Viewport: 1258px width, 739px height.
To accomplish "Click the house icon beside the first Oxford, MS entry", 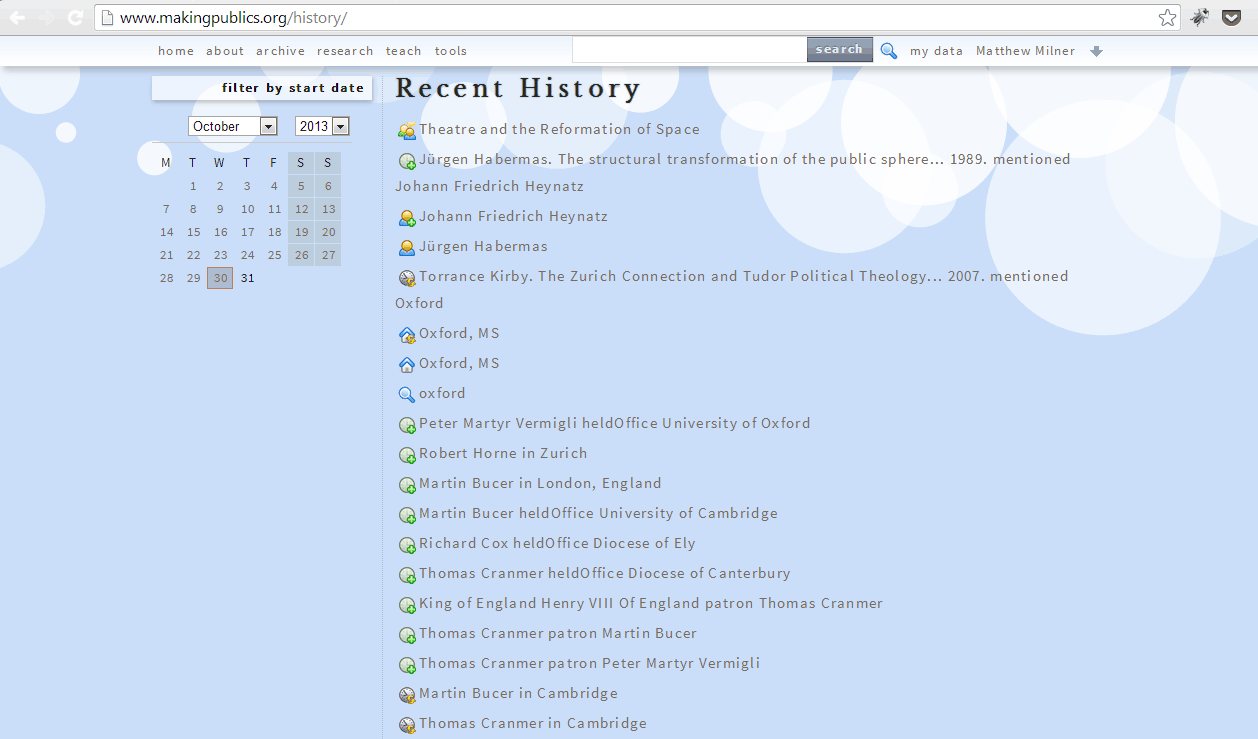I will click(x=407, y=335).
